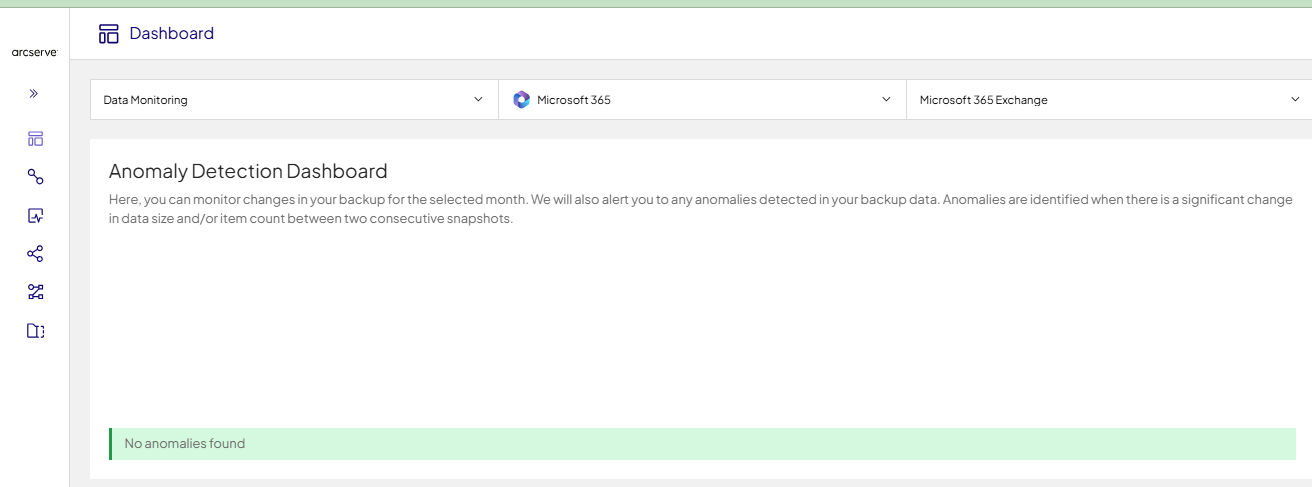Image resolution: width=1312 pixels, height=487 pixels.
Task: Click the Dashboard header icon
Action: [x=109, y=34]
